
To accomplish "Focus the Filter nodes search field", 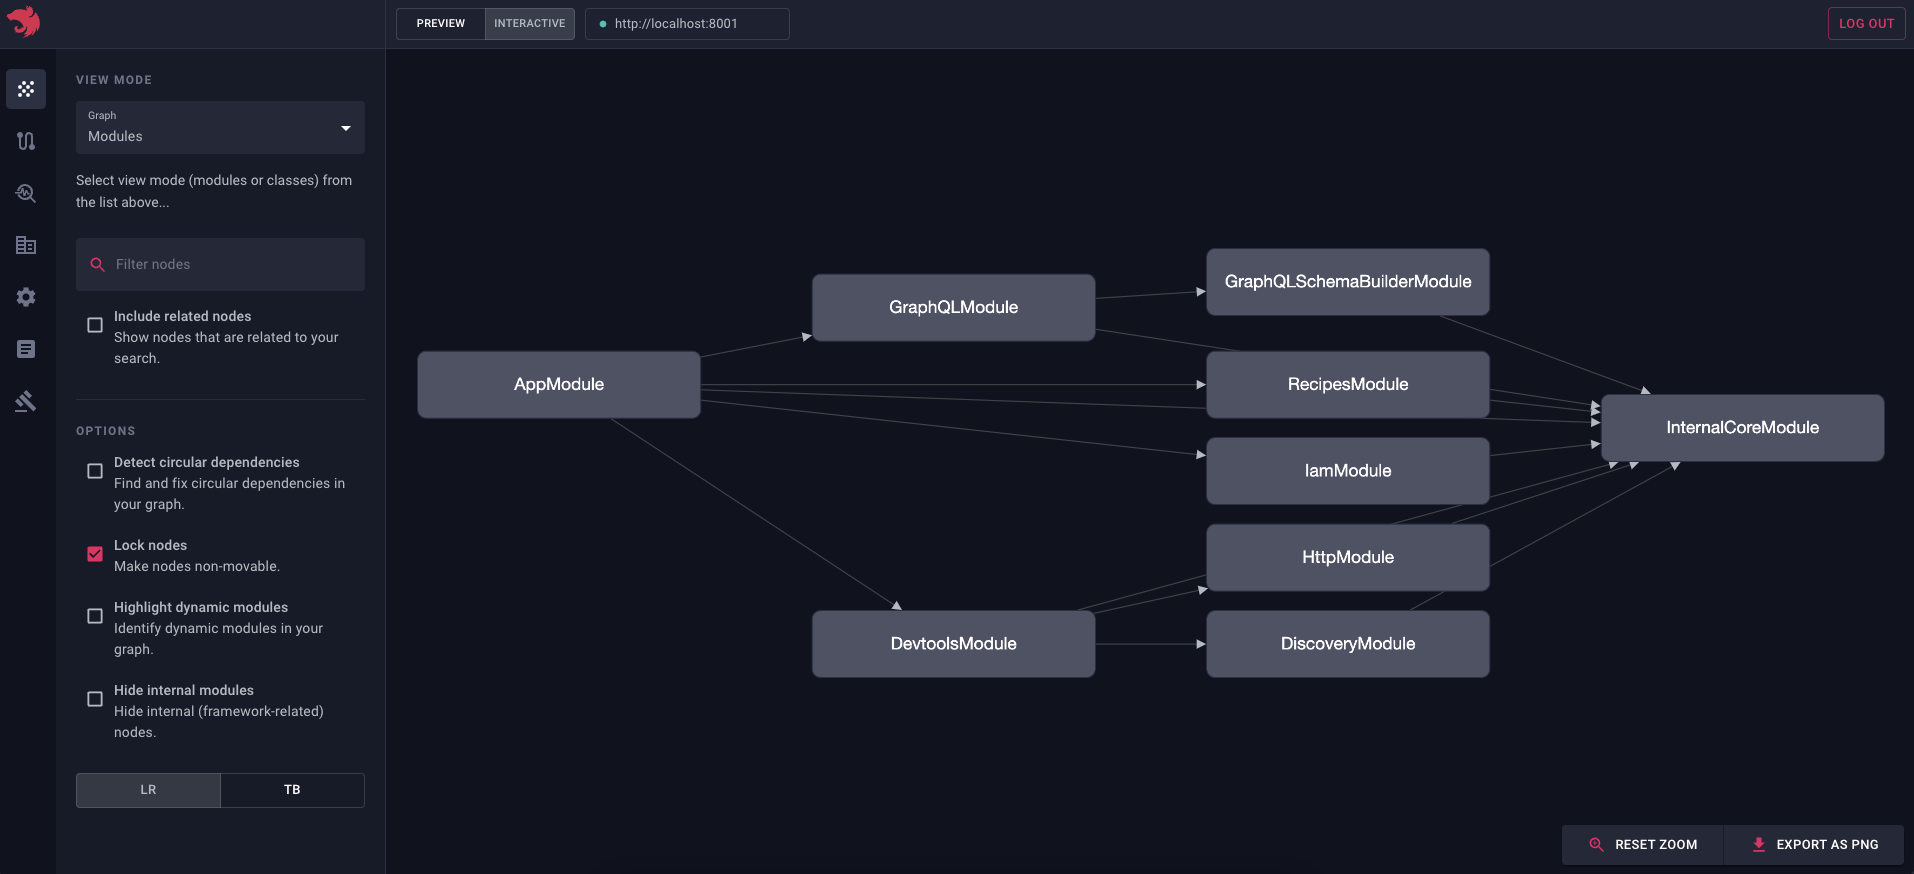I will pyautogui.click(x=230, y=264).
